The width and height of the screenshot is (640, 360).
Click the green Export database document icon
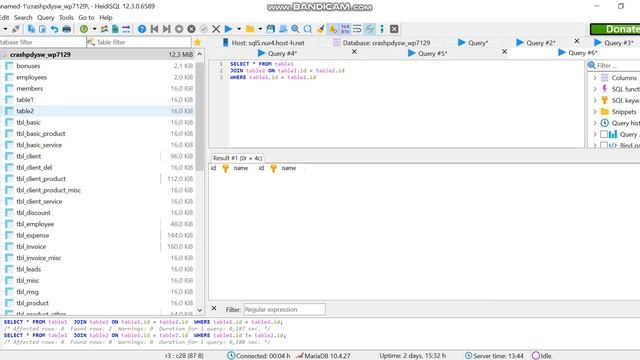point(115,29)
